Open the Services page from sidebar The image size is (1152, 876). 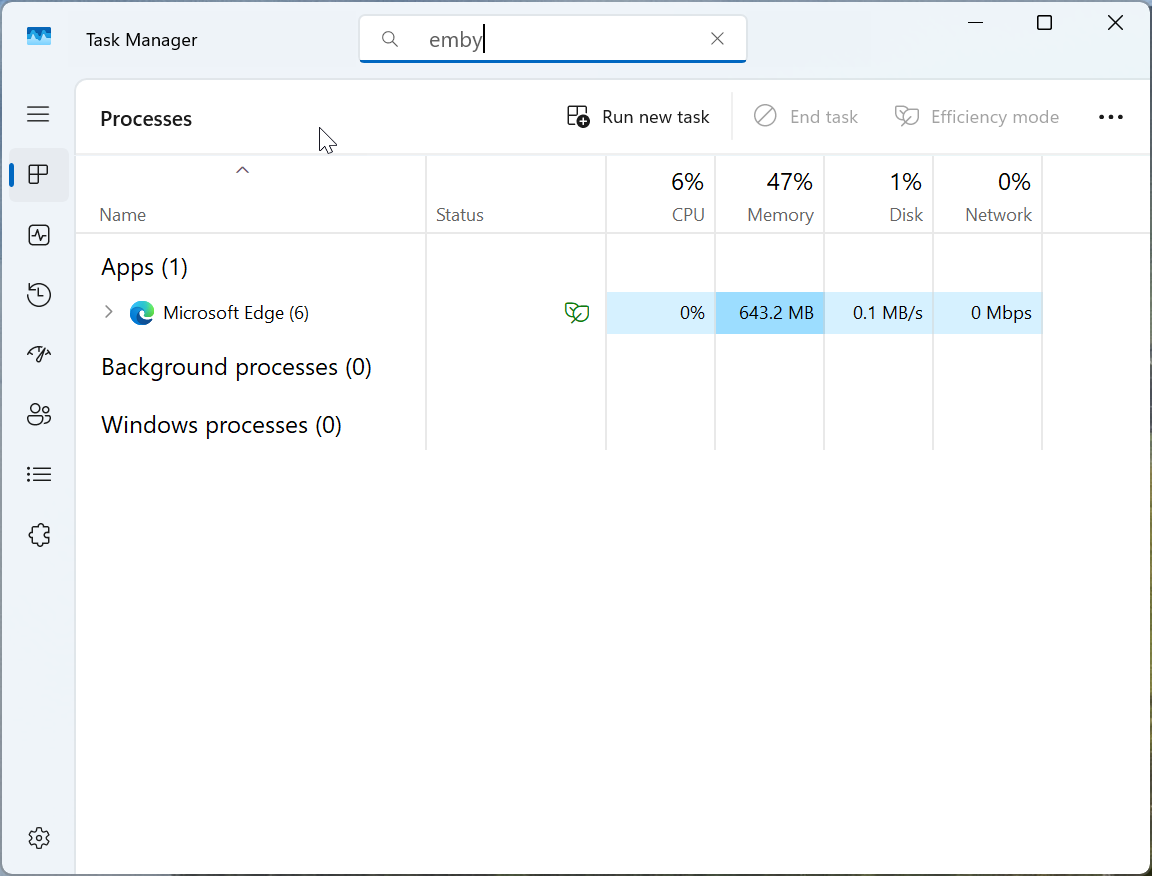39,535
